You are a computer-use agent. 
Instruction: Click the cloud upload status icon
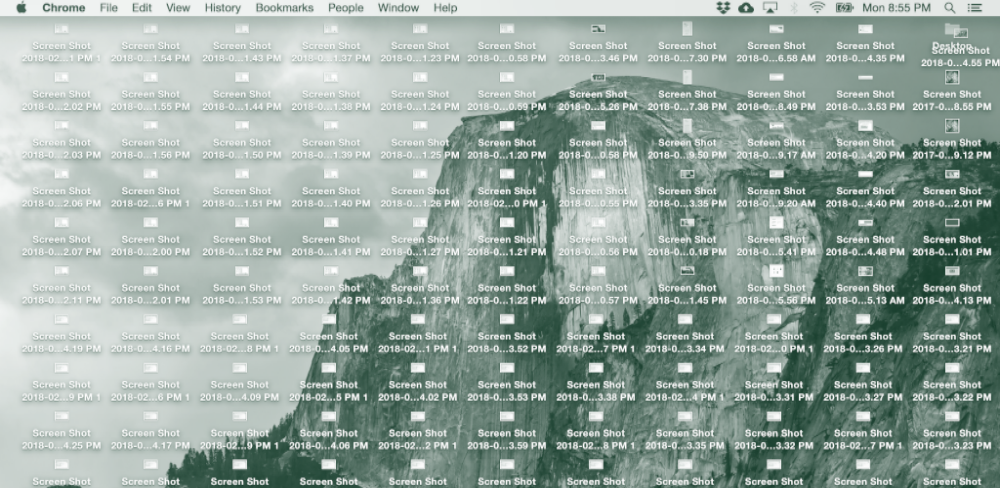746,8
